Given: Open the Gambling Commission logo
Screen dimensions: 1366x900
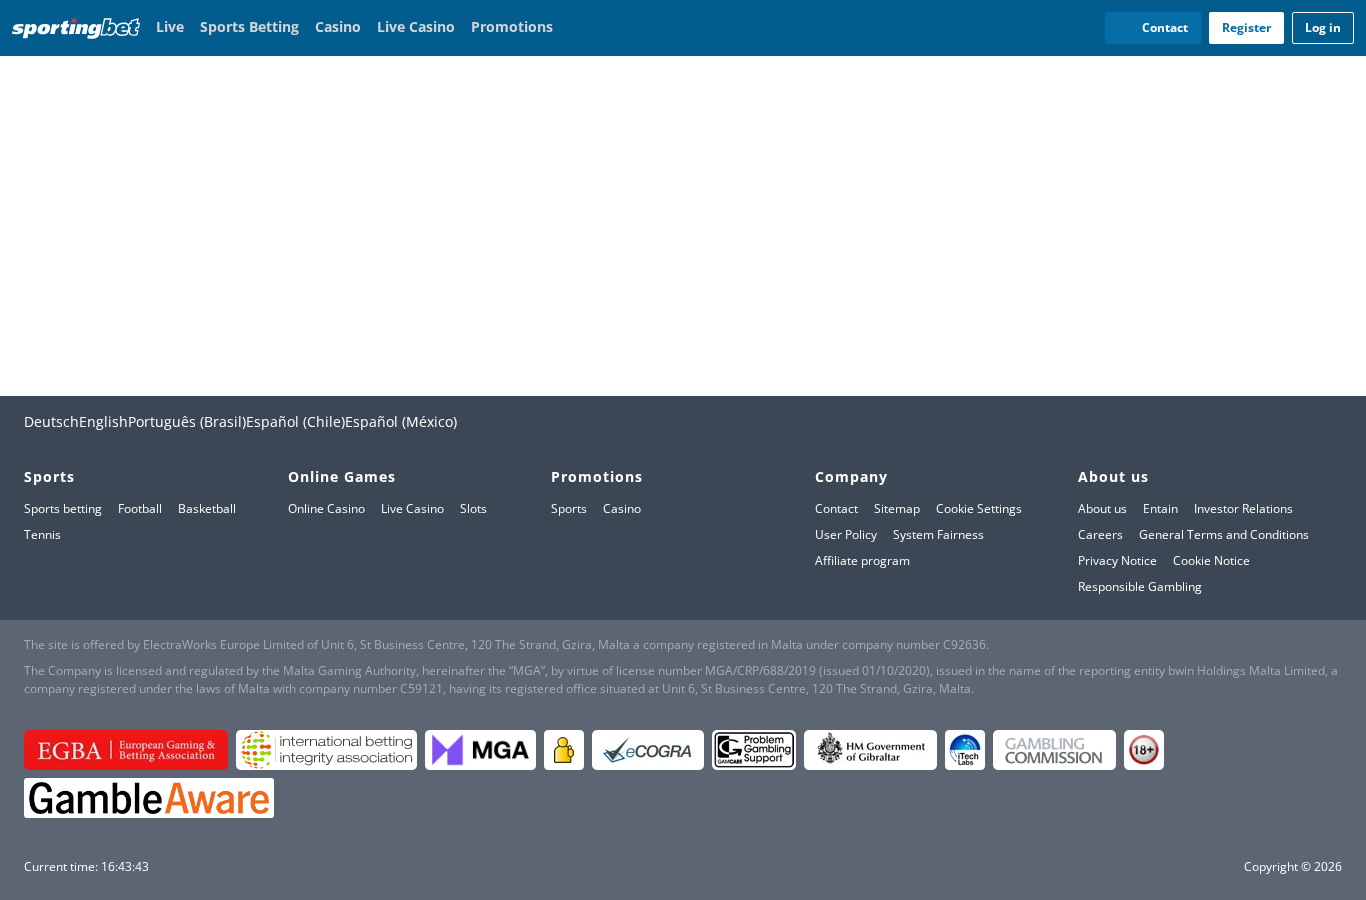Looking at the screenshot, I should (1054, 750).
